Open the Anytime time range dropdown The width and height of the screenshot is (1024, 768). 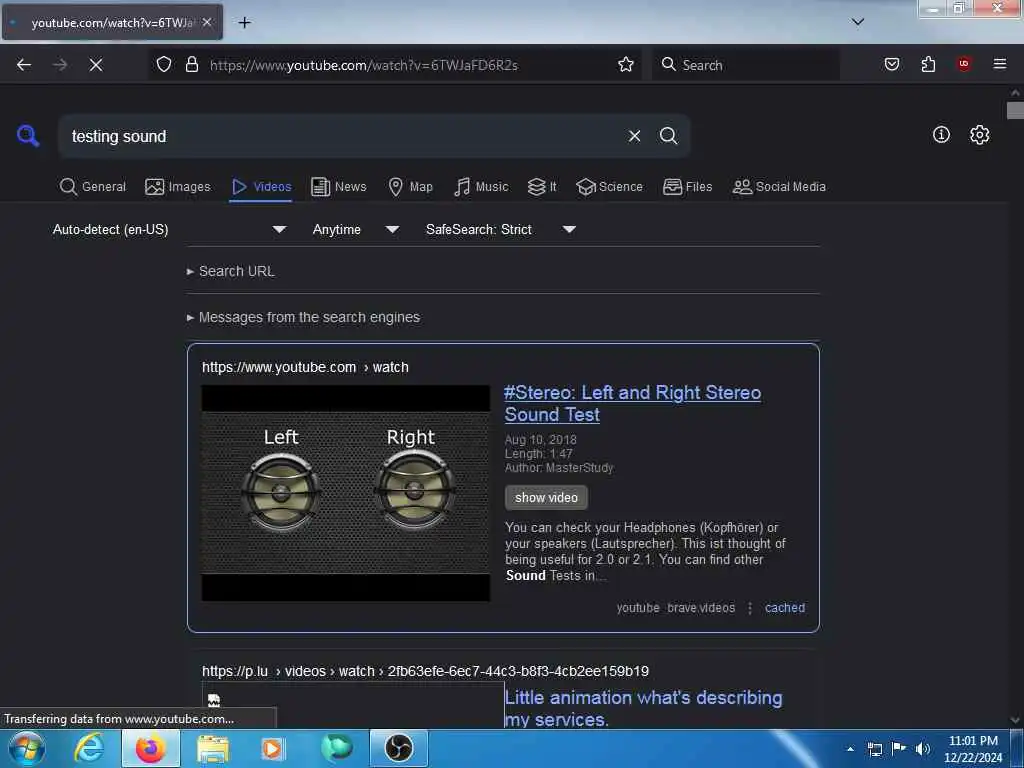[x=355, y=229]
